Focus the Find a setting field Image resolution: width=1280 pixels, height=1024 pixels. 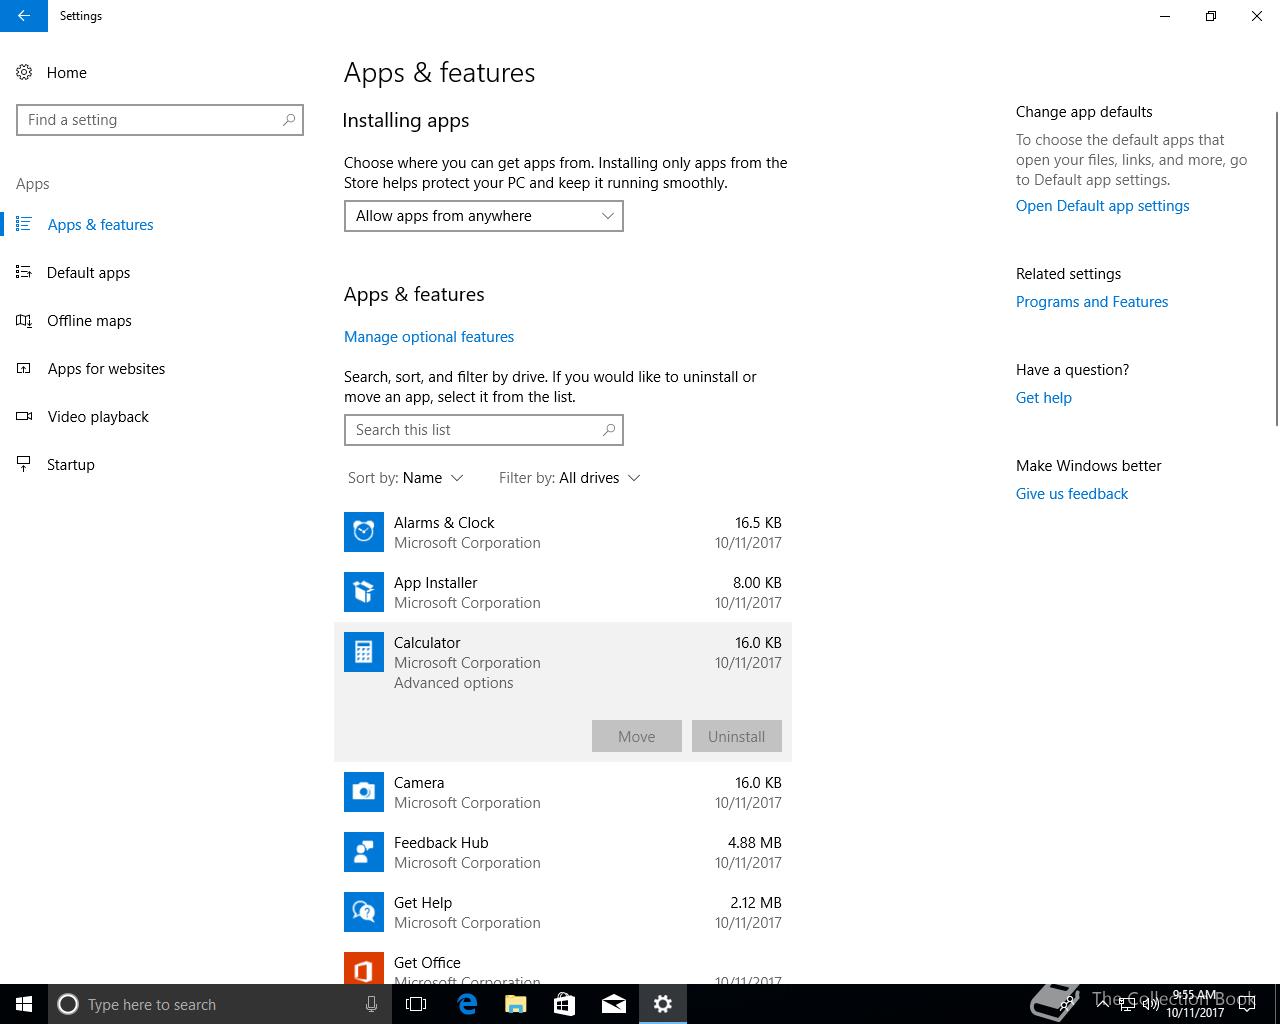coord(160,120)
